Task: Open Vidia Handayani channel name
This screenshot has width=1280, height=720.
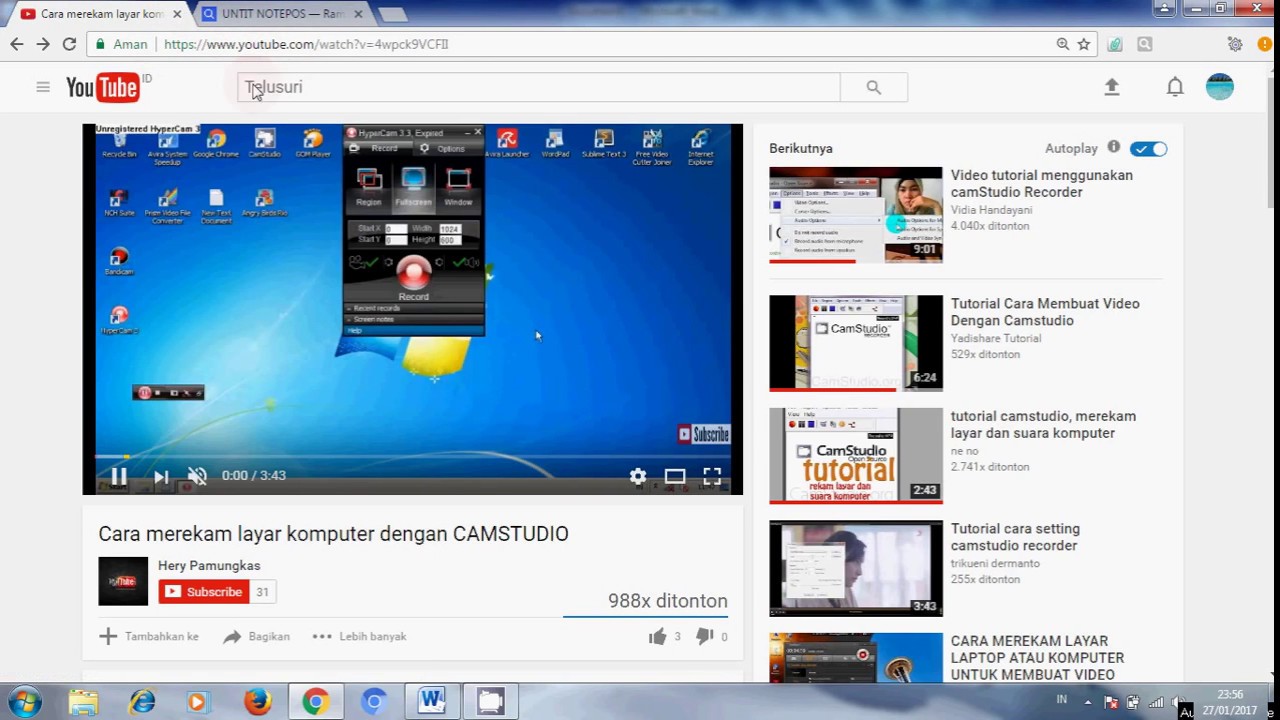Action: 991,210
